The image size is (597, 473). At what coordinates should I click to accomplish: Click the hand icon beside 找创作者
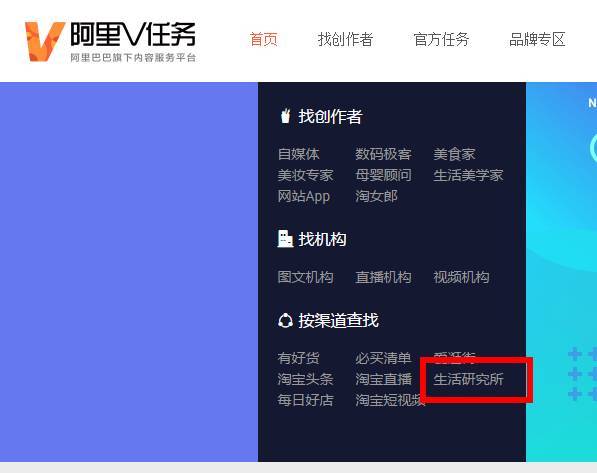coord(286,116)
